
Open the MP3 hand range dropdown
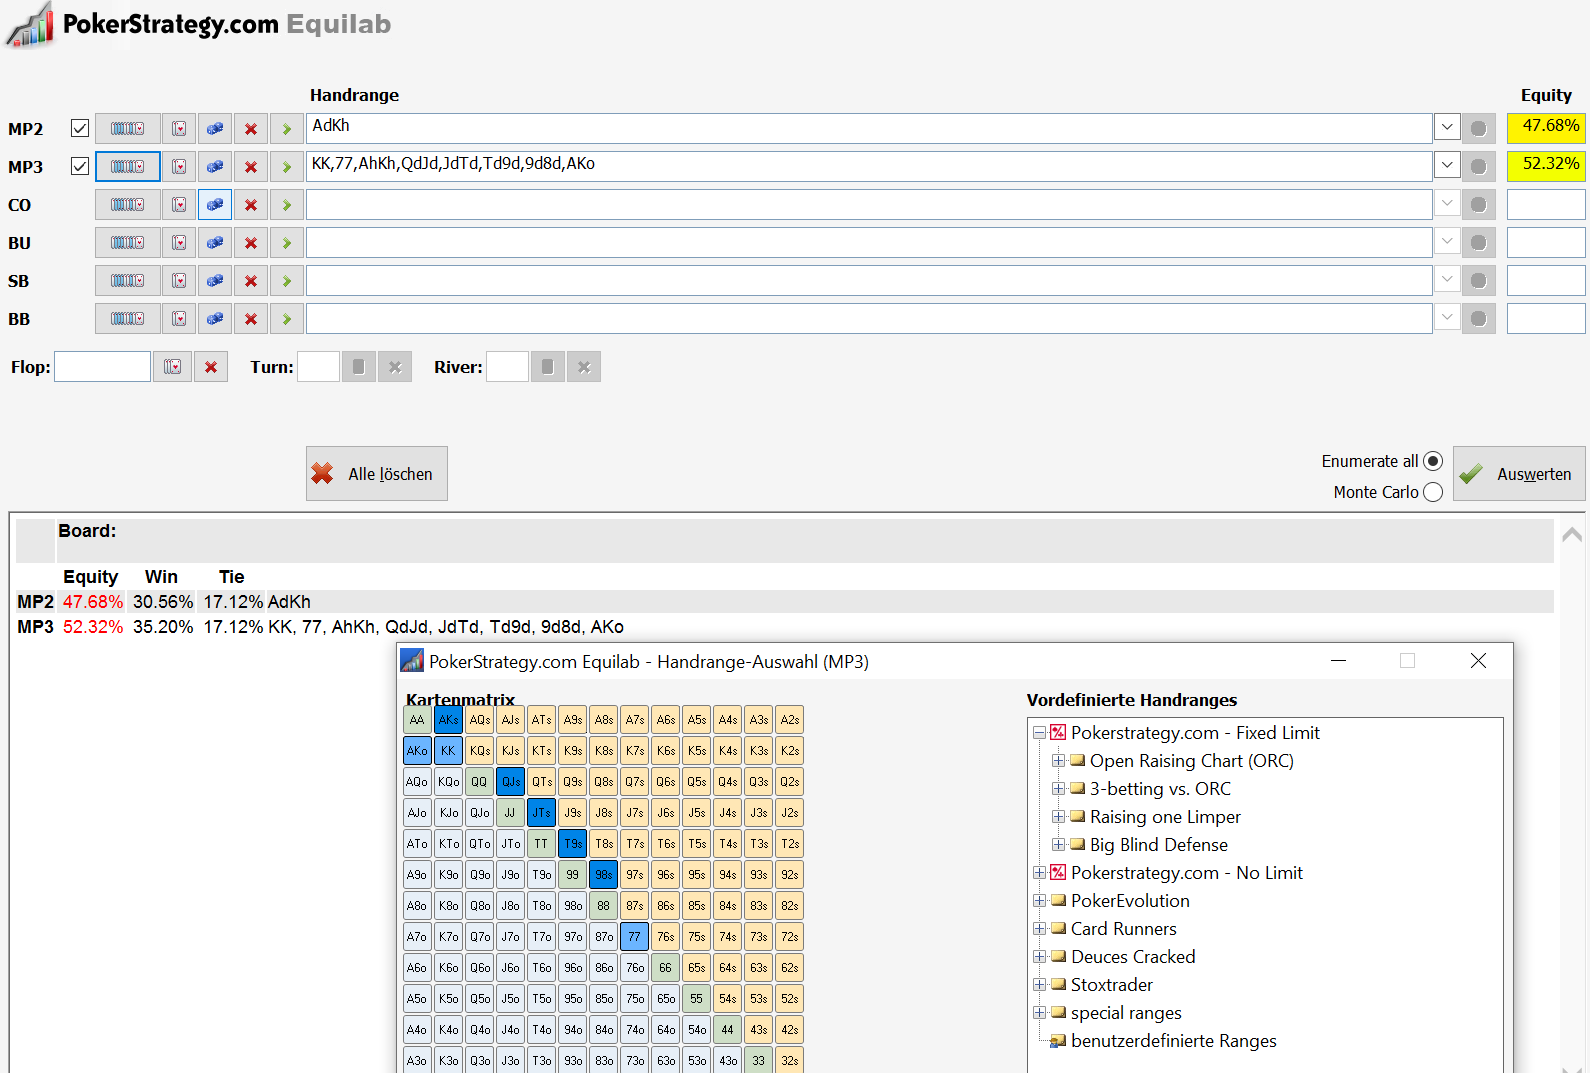(x=1447, y=166)
